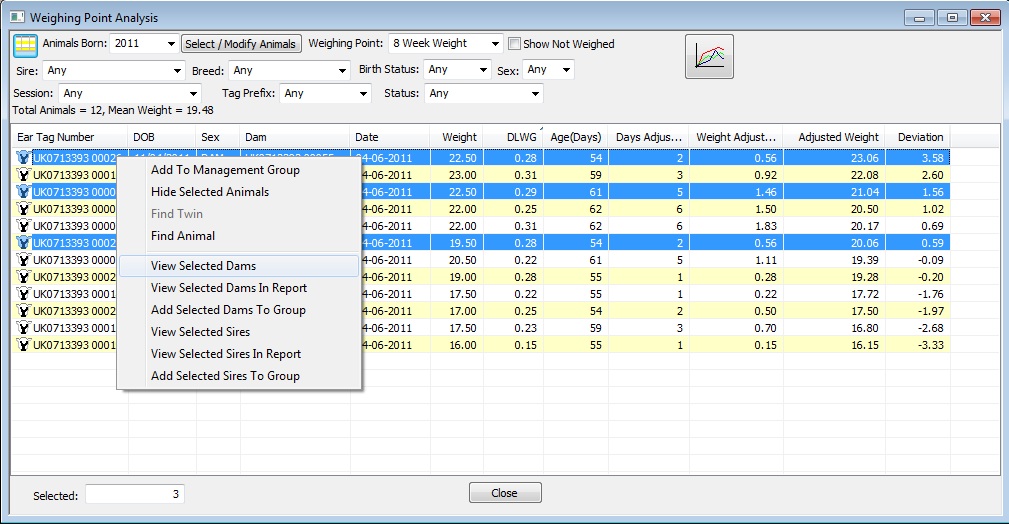Minimize the Weighing Point Analysis window
Image resolution: width=1009 pixels, height=524 pixels.
pyautogui.click(x=919, y=18)
